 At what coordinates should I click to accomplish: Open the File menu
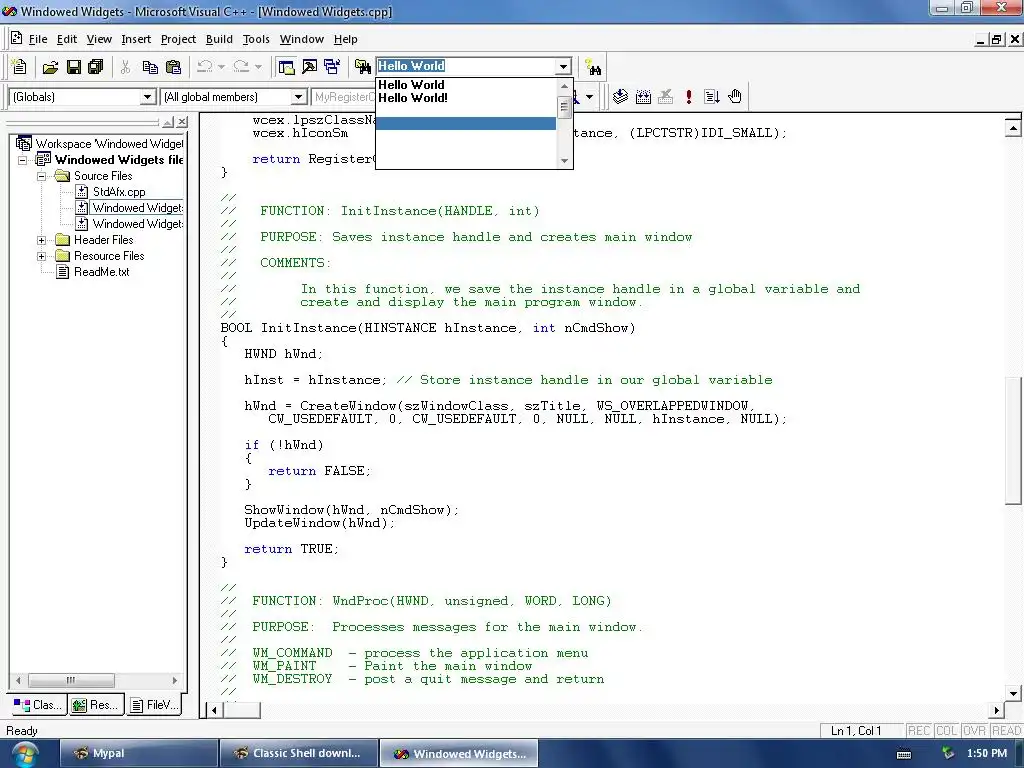pyautogui.click(x=38, y=39)
